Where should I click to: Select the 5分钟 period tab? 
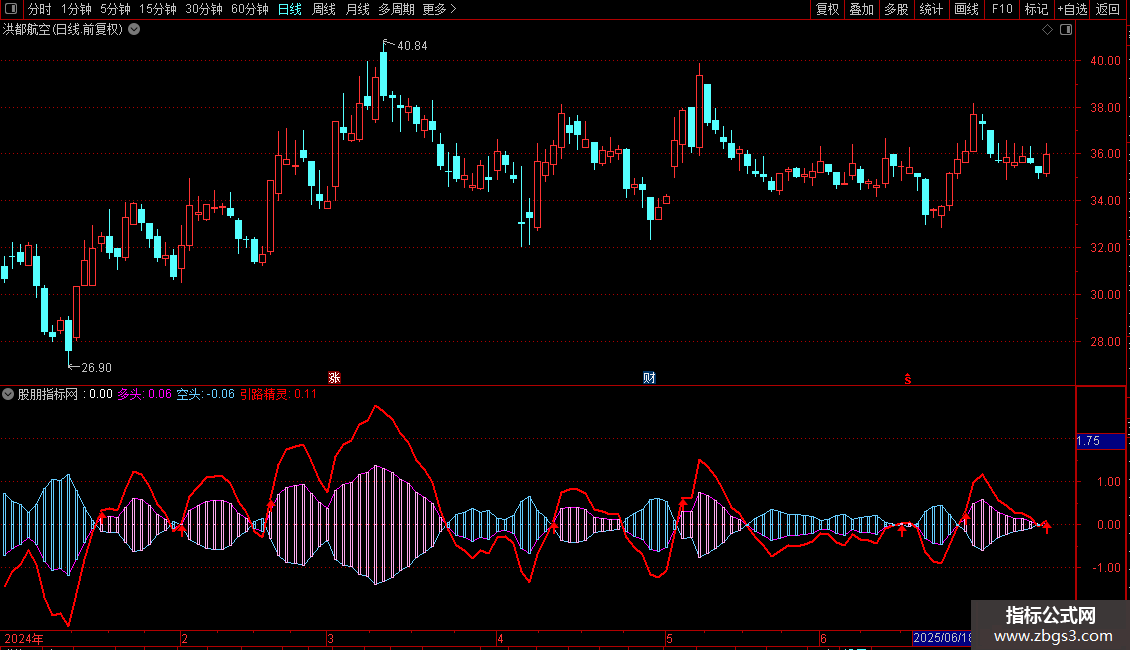(x=115, y=9)
